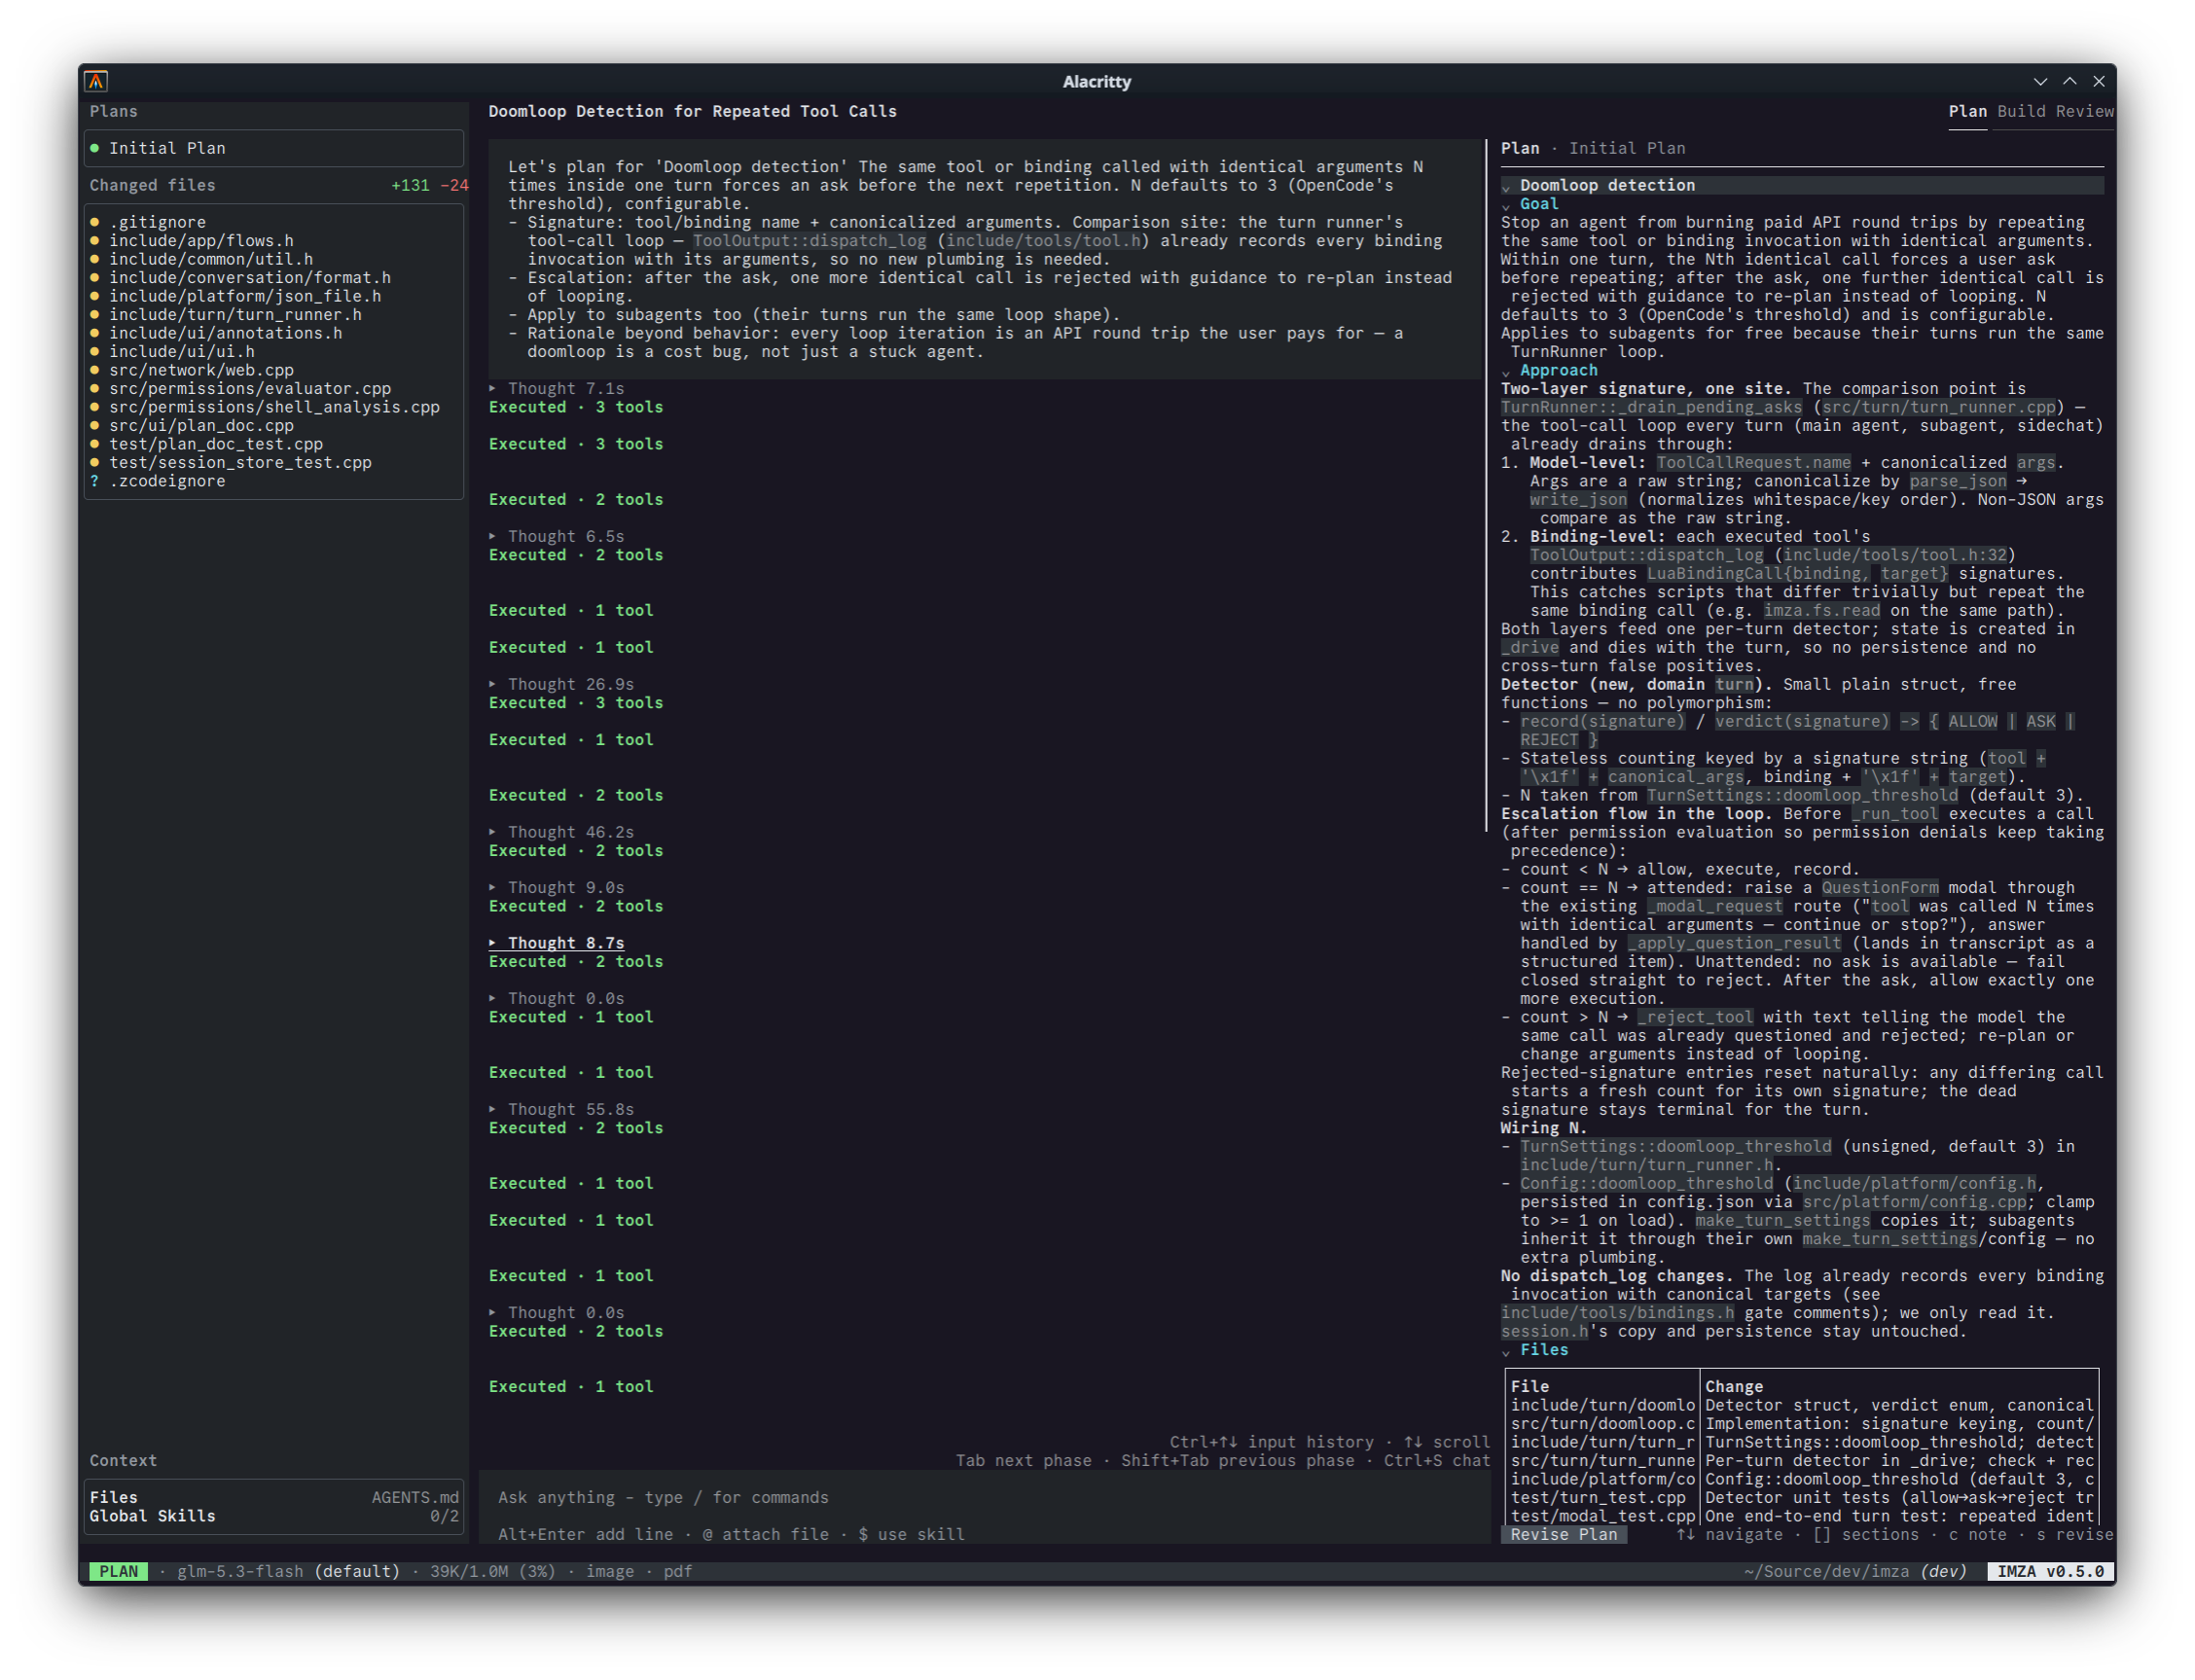
Task: Focus the Ask anything input field
Action: click(985, 1498)
